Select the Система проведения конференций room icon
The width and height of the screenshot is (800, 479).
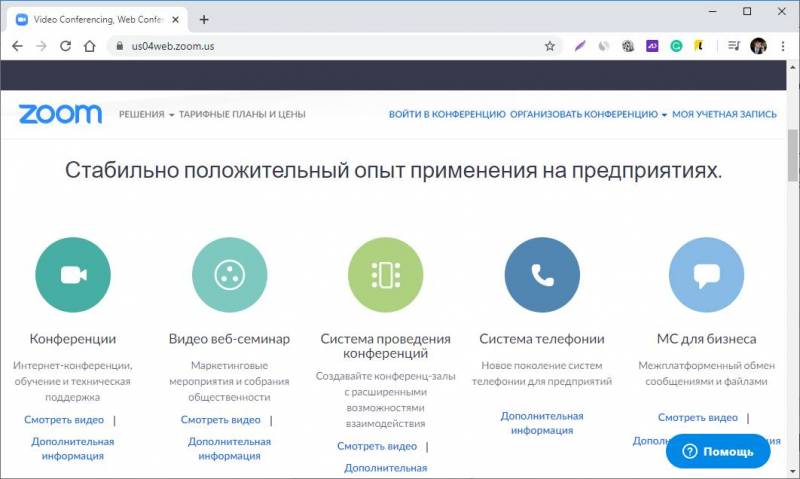[386, 274]
